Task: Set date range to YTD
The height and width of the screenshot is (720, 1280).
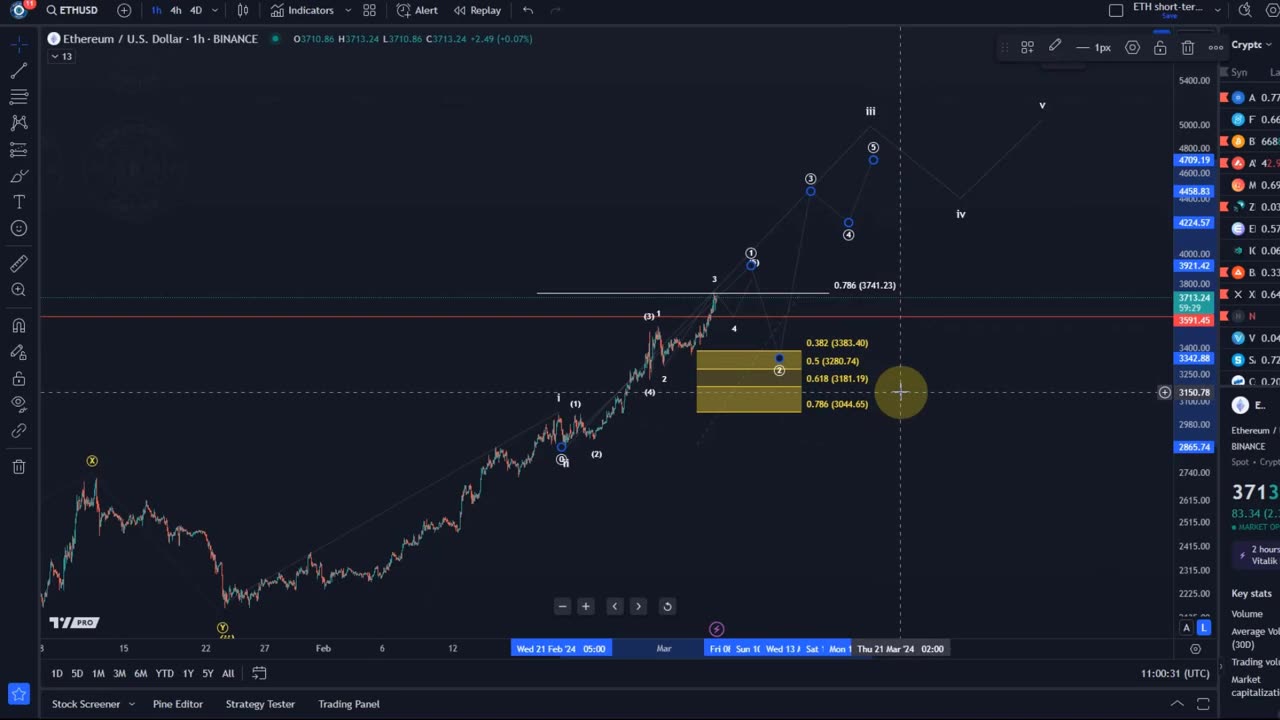Action: click(x=164, y=673)
